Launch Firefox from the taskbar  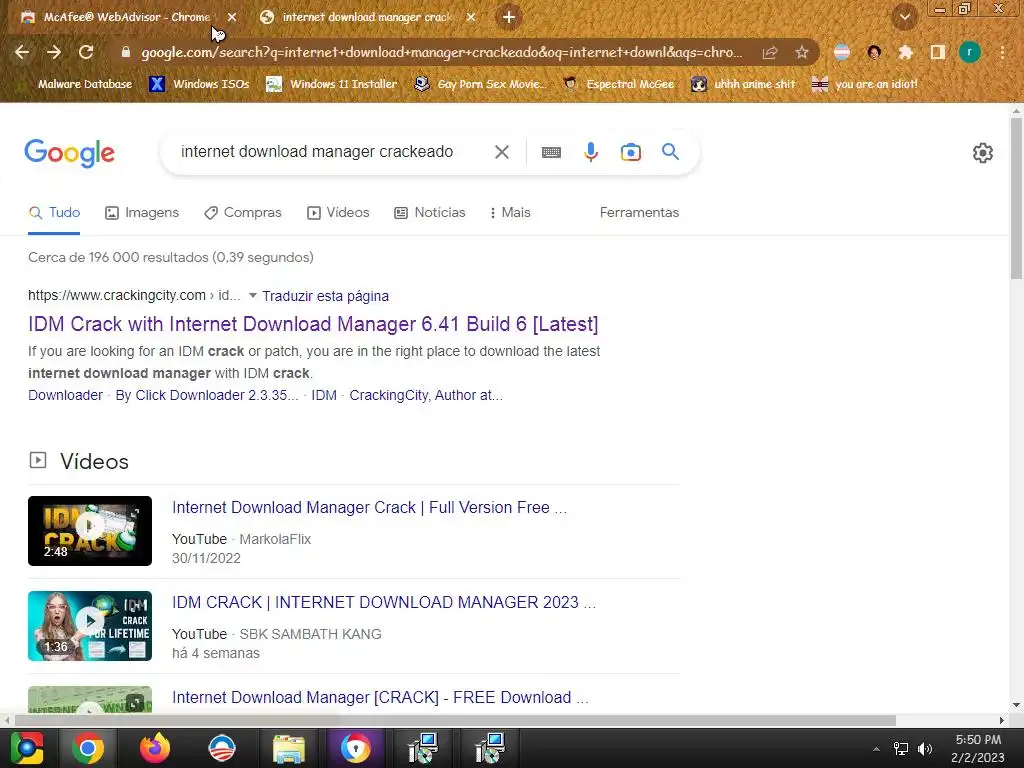(x=155, y=748)
